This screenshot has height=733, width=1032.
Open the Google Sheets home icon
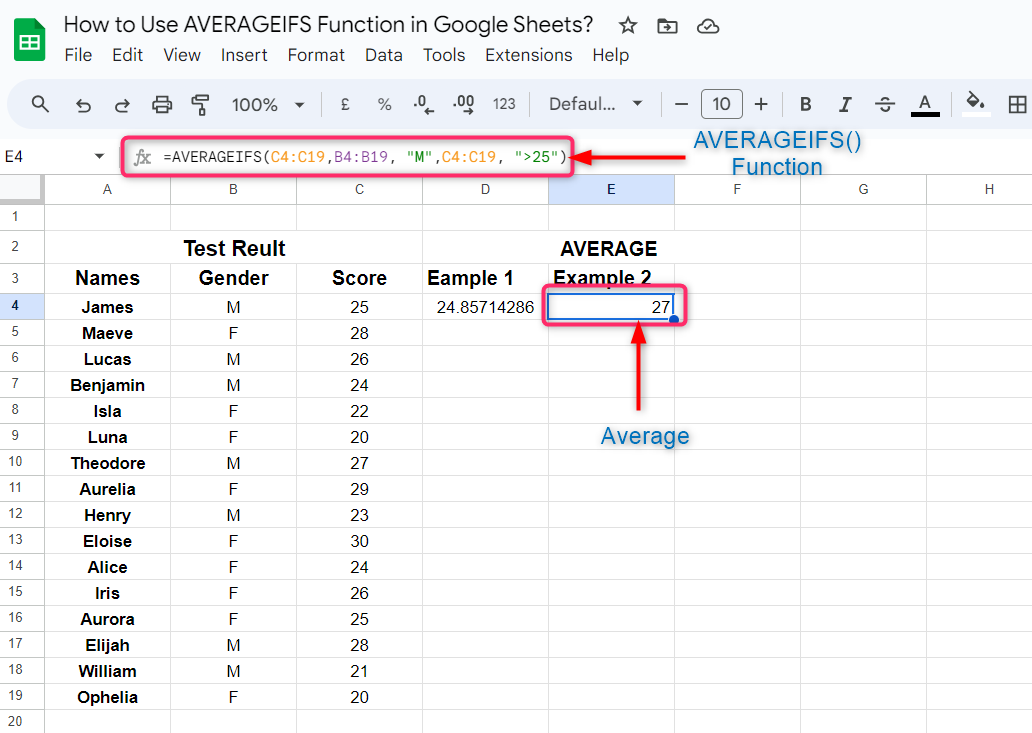(30, 40)
